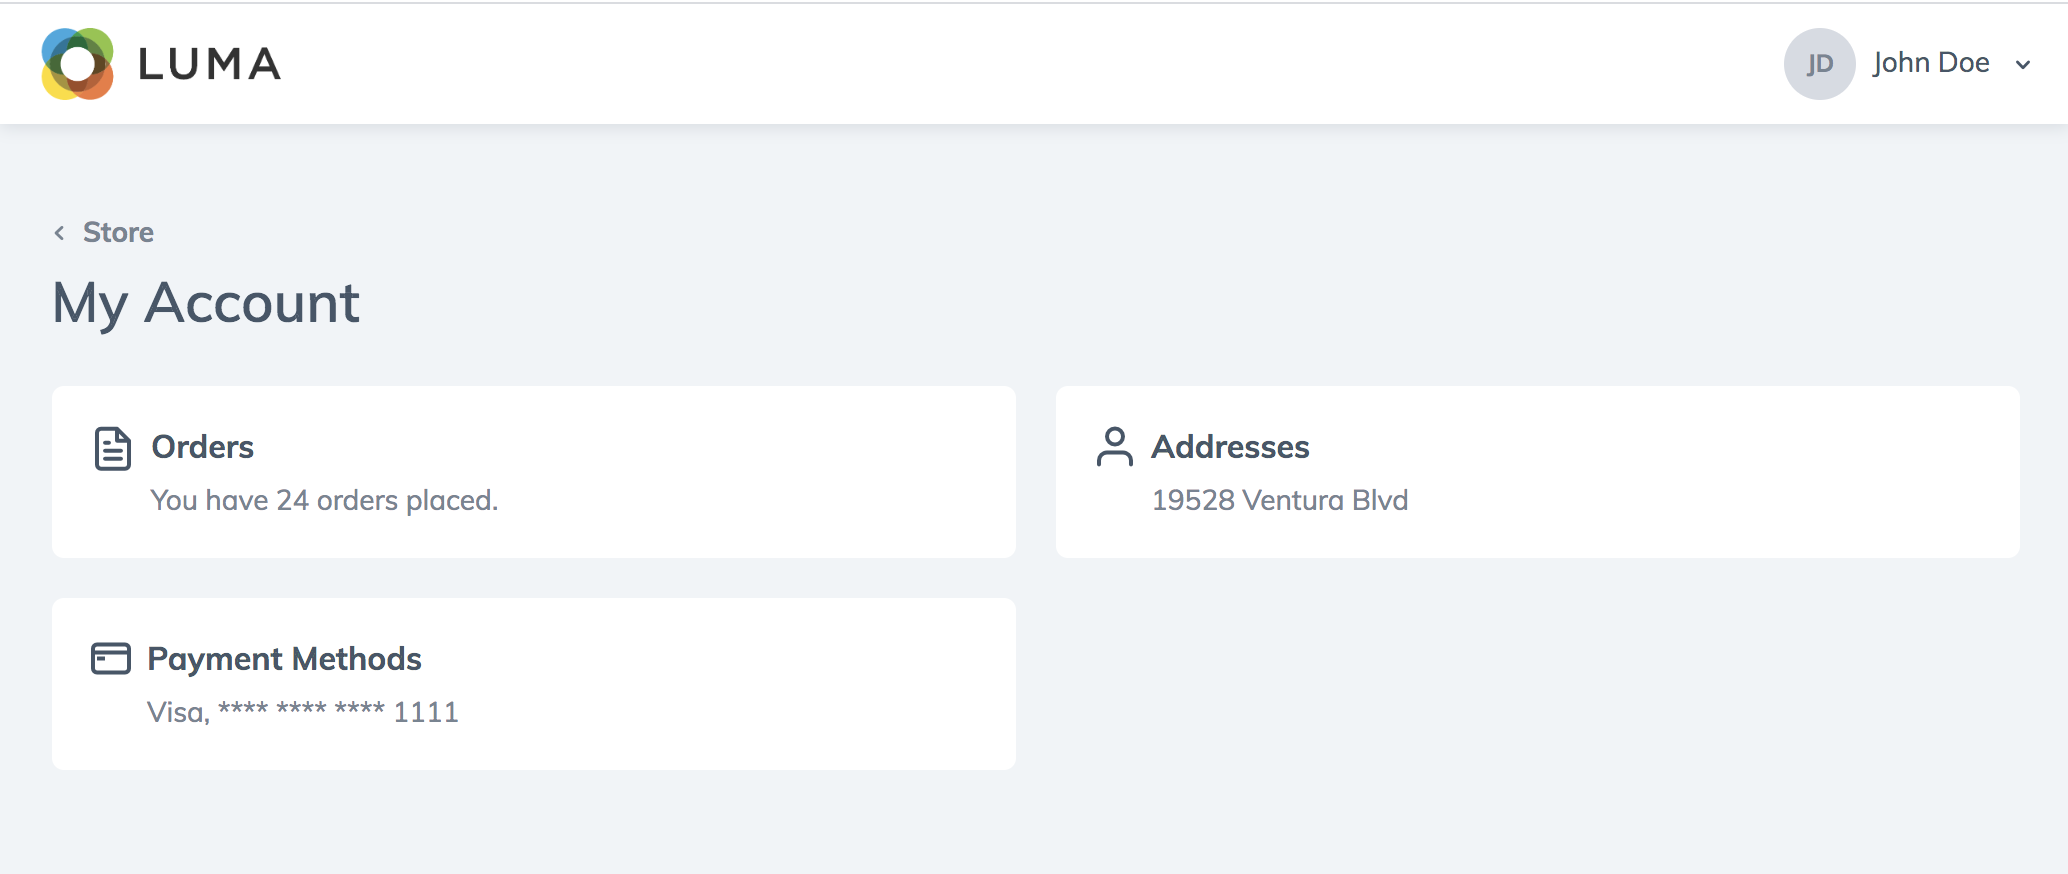The image size is (2068, 874).
Task: Click the JD avatar circle
Action: click(1819, 64)
